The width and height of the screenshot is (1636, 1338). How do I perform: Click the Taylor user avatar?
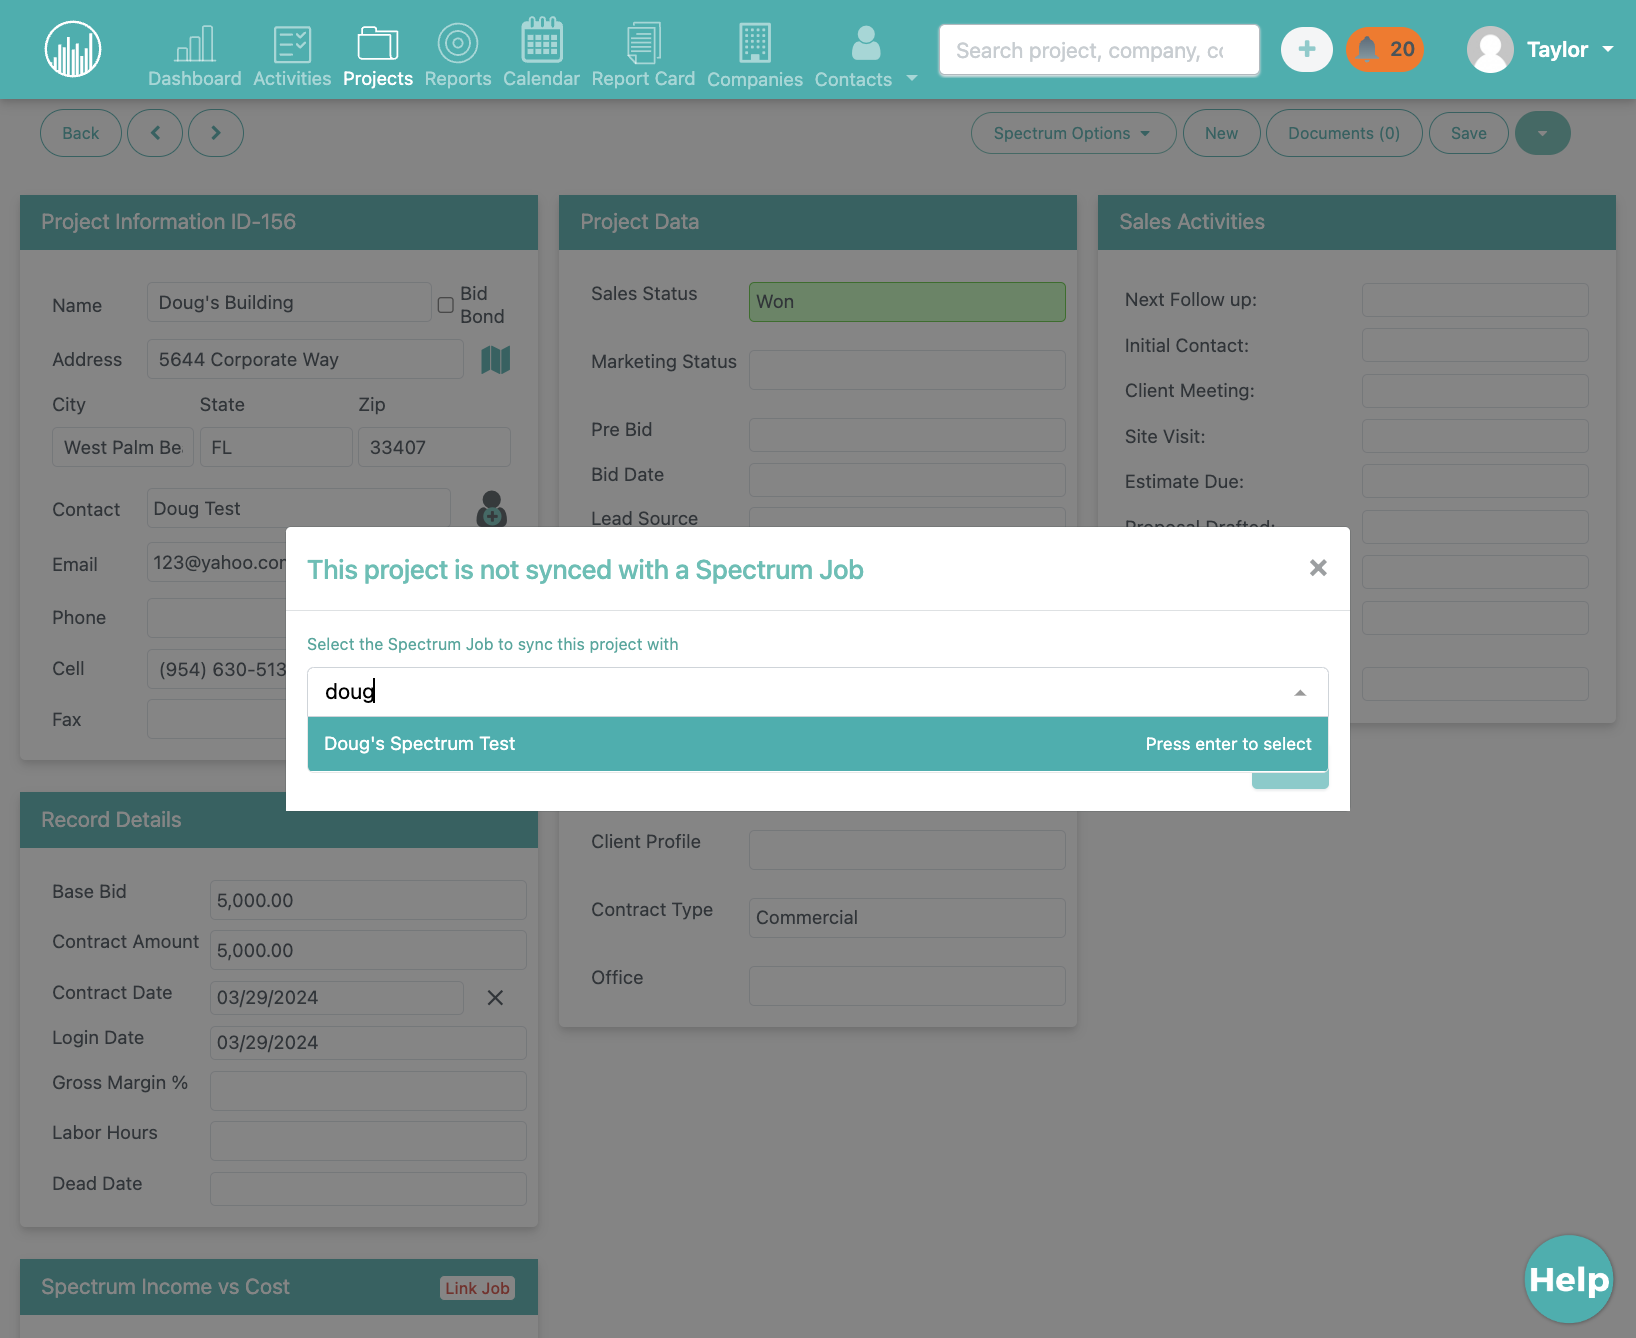1490,49
